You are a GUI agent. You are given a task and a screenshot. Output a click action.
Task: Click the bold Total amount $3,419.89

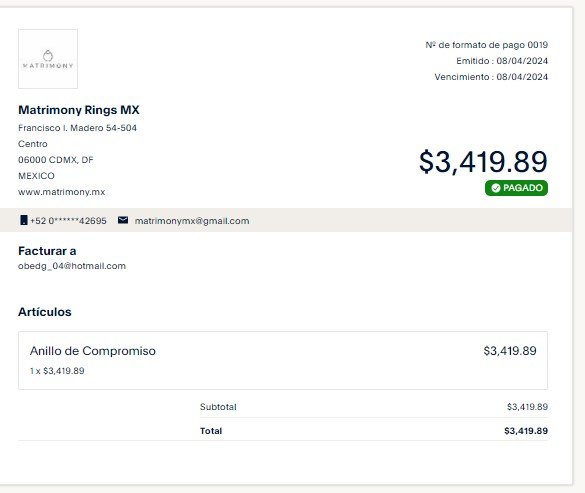pos(526,431)
